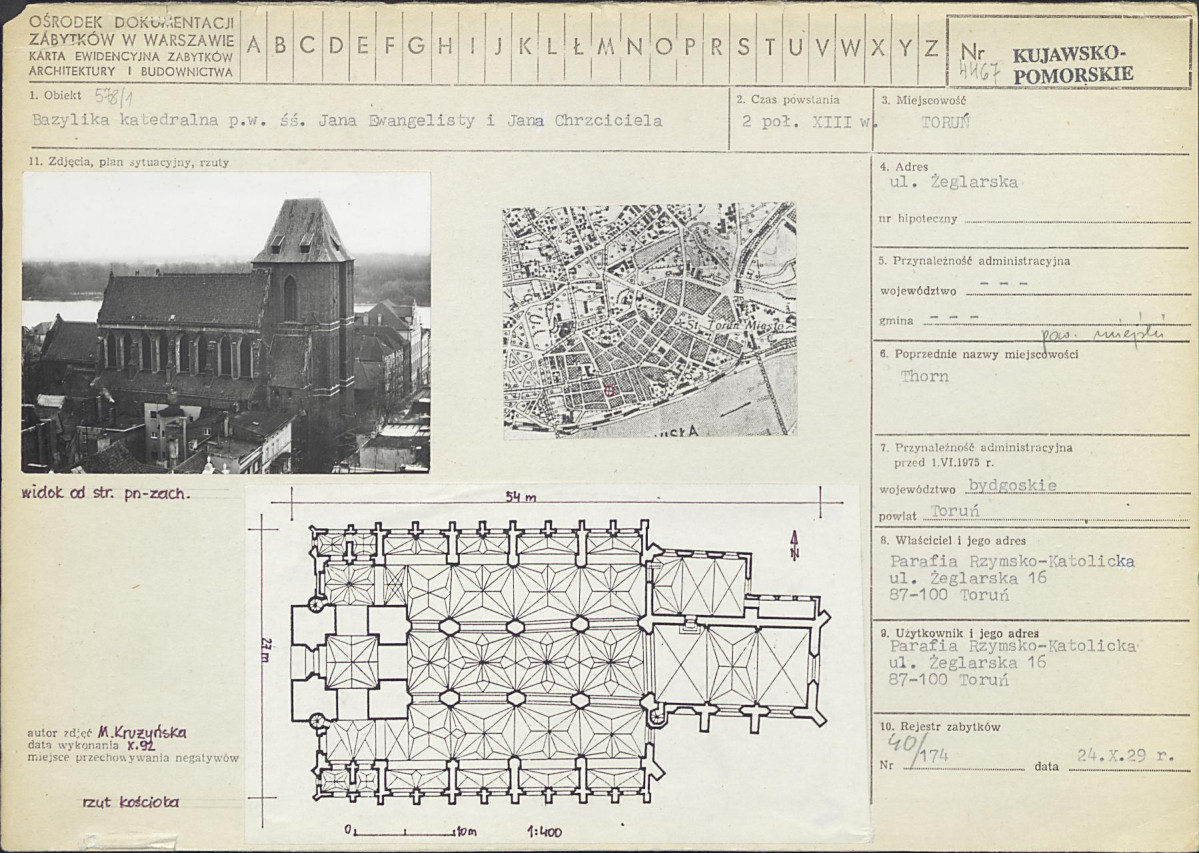Screen dimensions: 1199x853
Task: Open the cathedral photograph
Action: pos(226,322)
